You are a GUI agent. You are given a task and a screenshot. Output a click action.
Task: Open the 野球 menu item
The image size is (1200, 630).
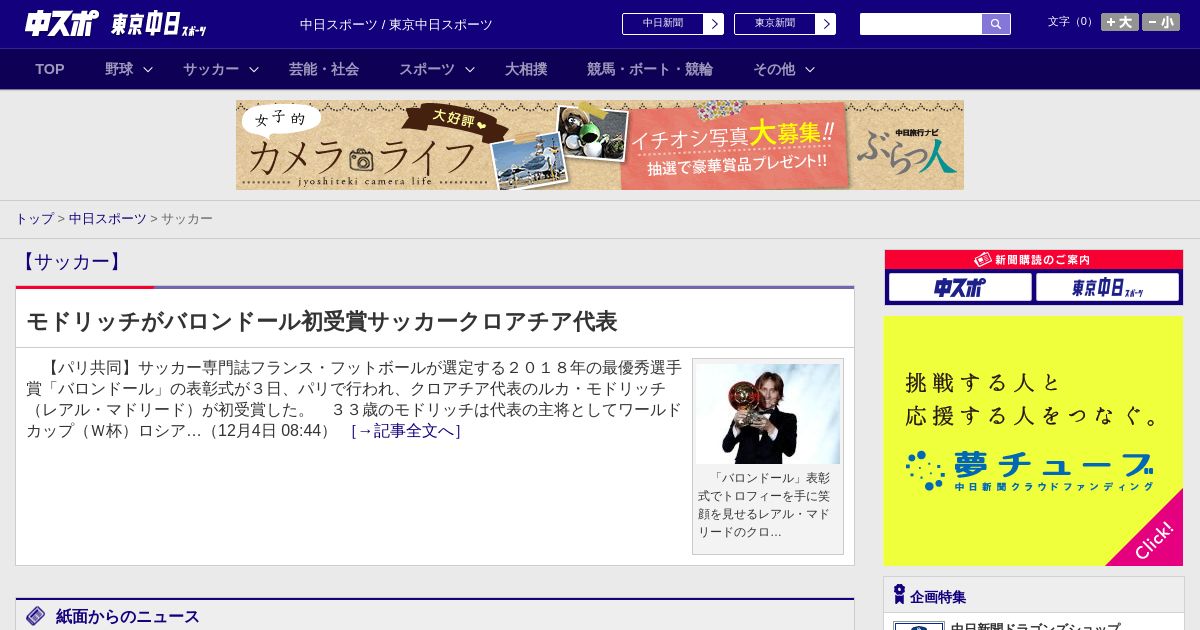pyautogui.click(x=119, y=69)
